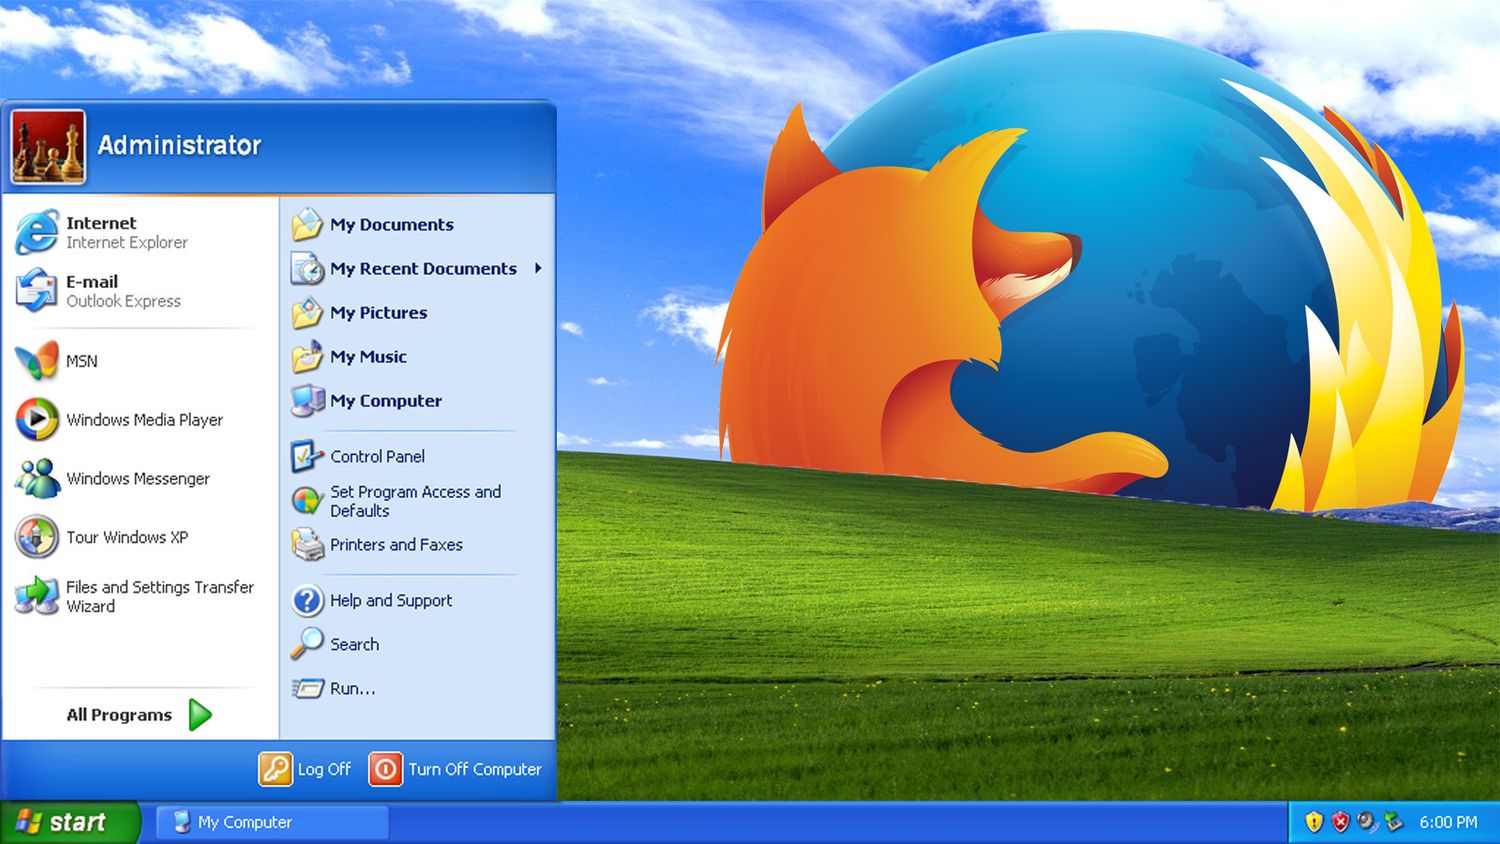This screenshot has height=844, width=1500.
Task: Click the Windows Messenger label
Action: pos(138,478)
